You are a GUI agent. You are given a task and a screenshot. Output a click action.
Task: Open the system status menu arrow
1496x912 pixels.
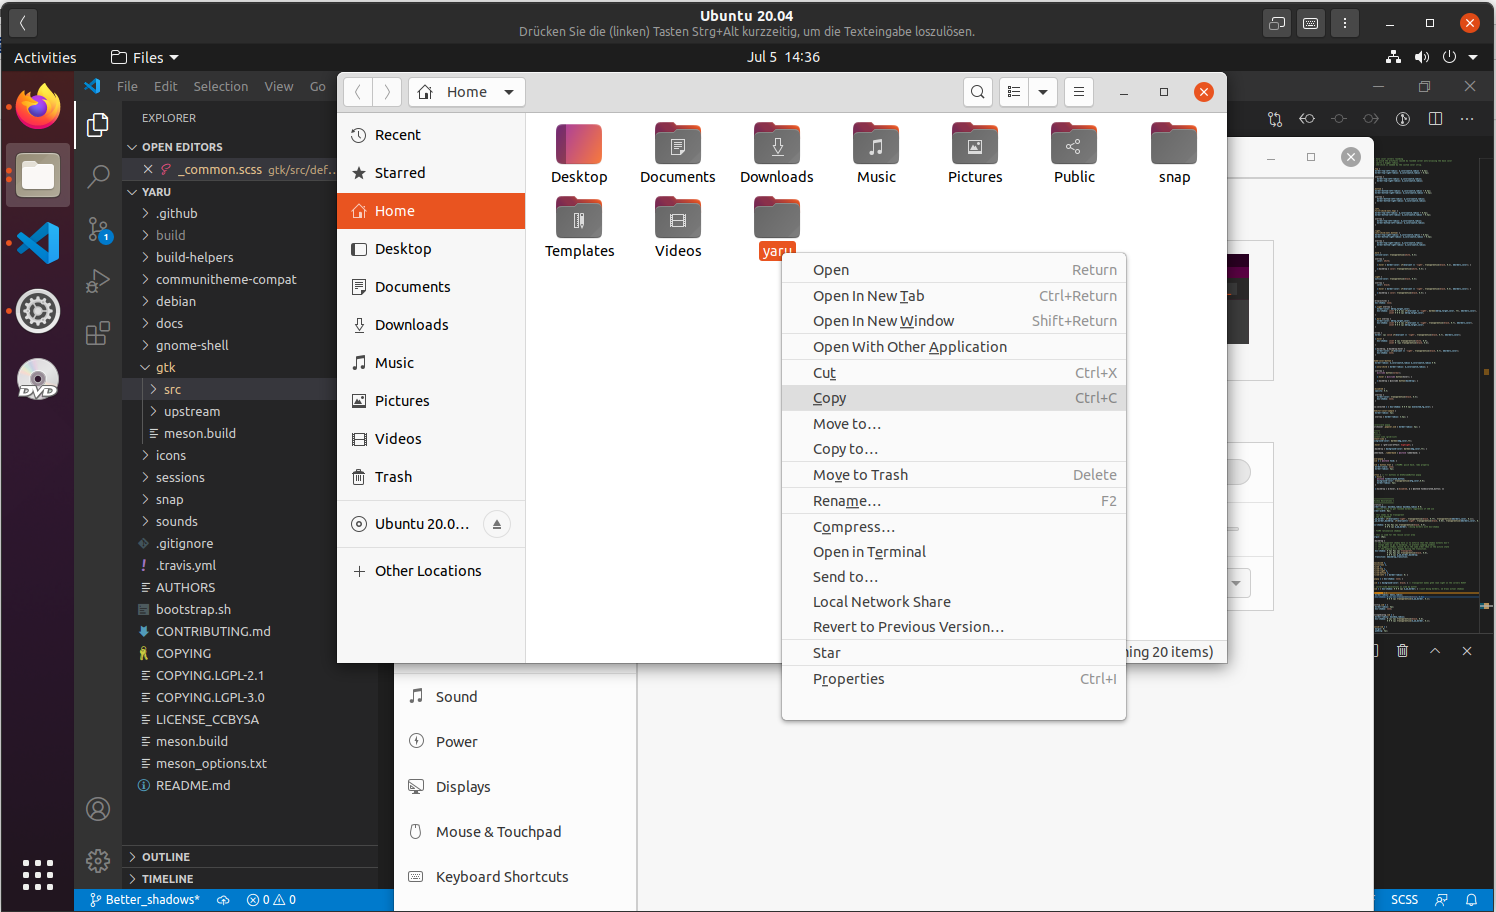(x=1473, y=58)
